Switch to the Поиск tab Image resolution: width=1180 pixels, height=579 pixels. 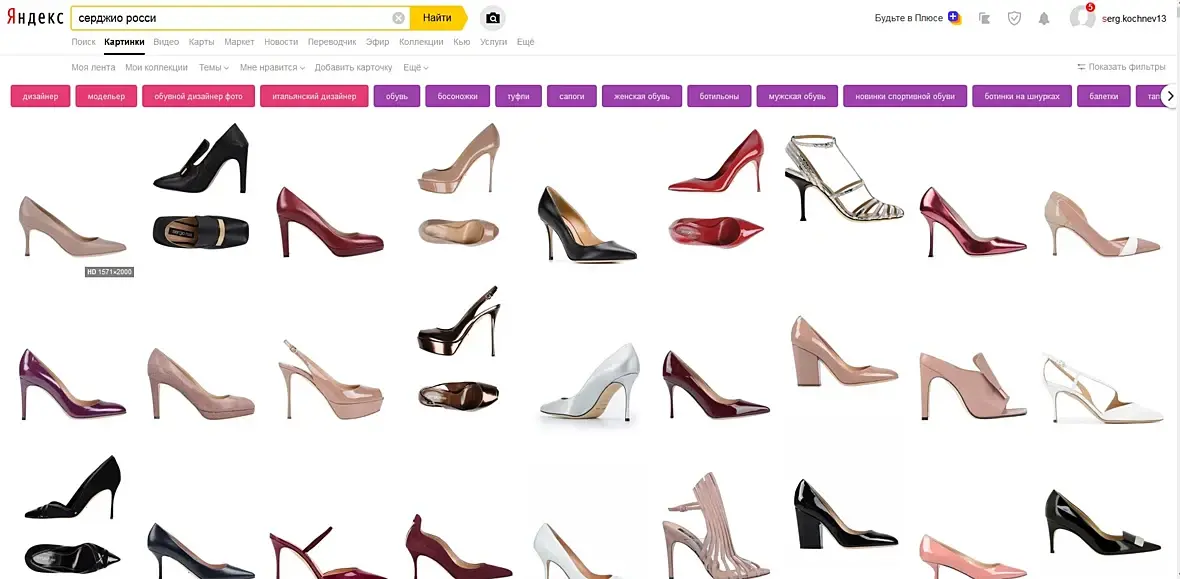coord(84,42)
